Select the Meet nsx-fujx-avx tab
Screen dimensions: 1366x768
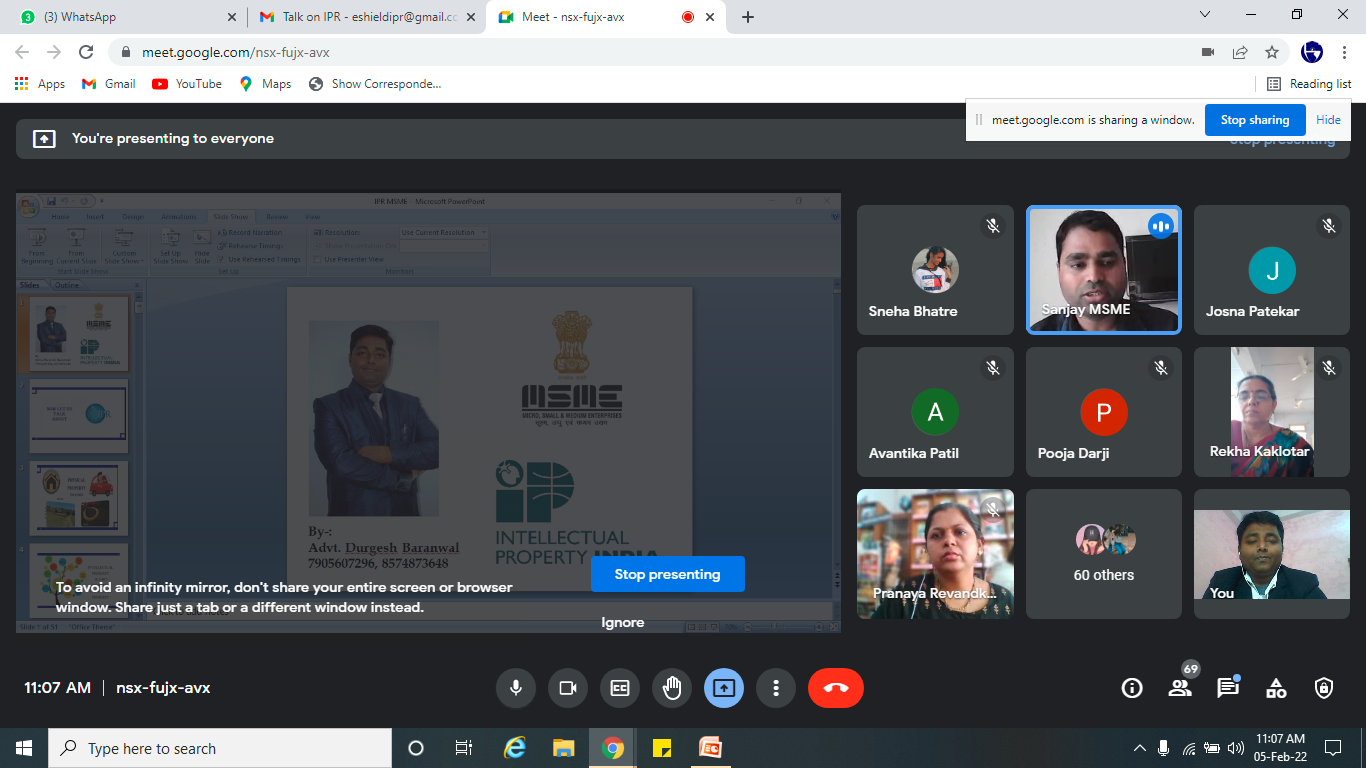click(605, 17)
